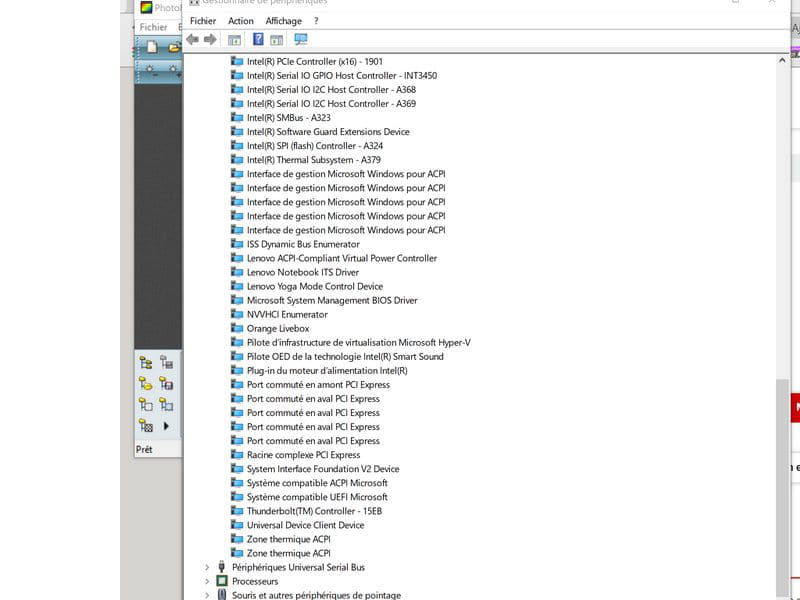This screenshot has height=600, width=800.
Task: Select System Interface Foundation V2 Device
Action: pos(323,468)
